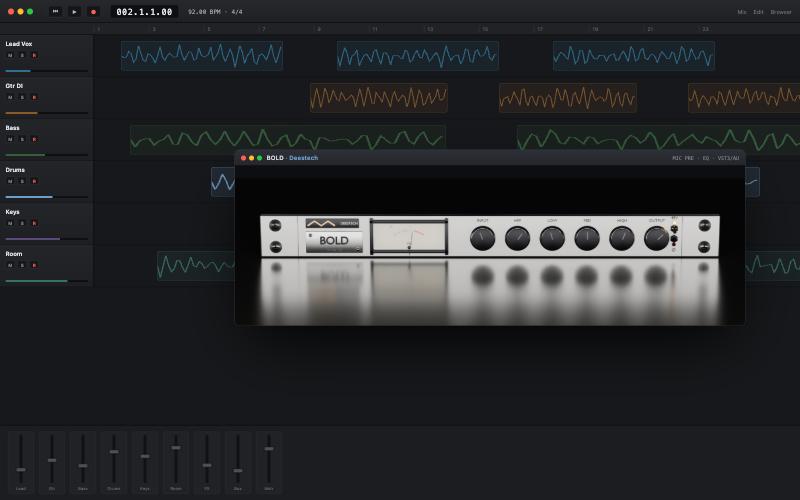Mute the Keys track
This screenshot has width=800, height=500.
point(10,223)
